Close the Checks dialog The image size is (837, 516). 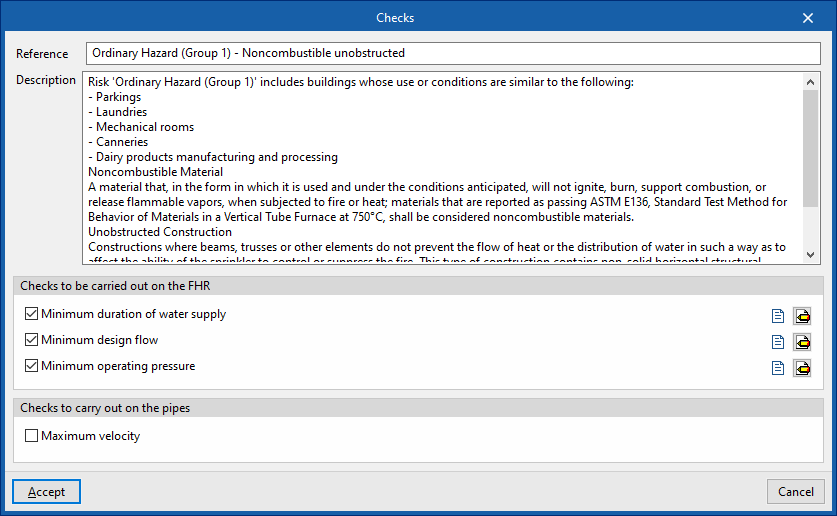(808, 18)
